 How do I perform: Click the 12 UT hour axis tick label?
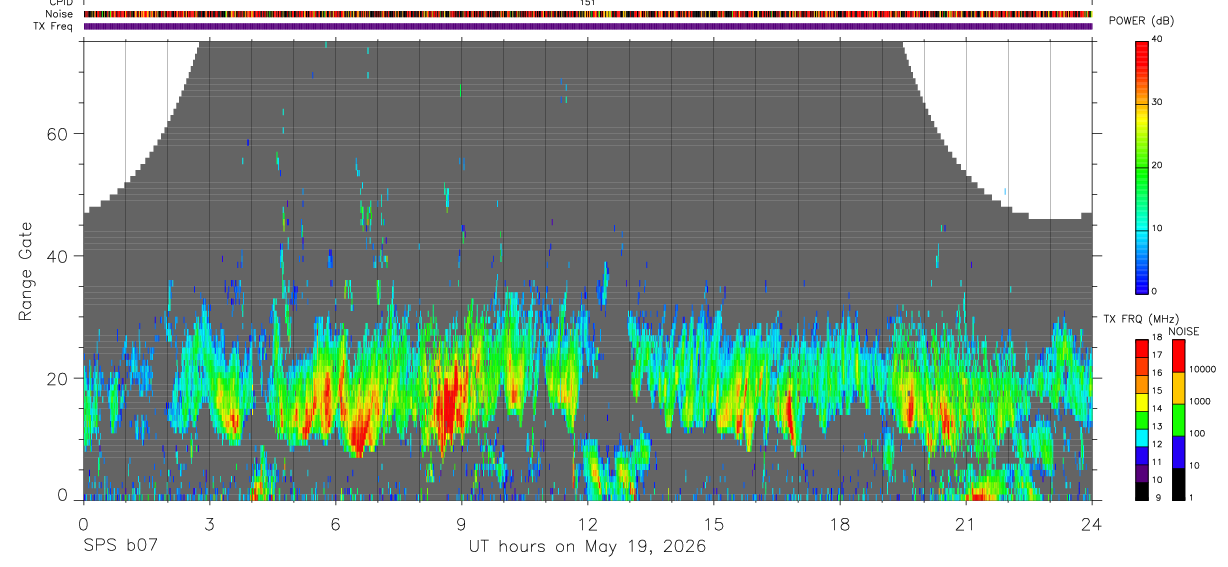tap(588, 523)
